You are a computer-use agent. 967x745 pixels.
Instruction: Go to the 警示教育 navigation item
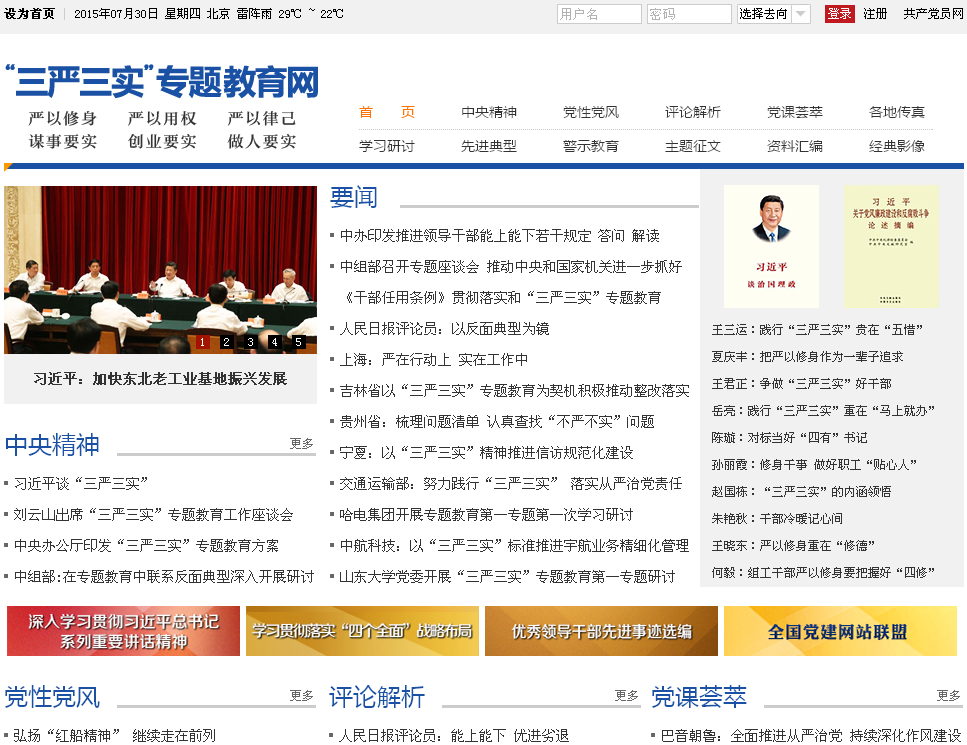tap(591, 146)
